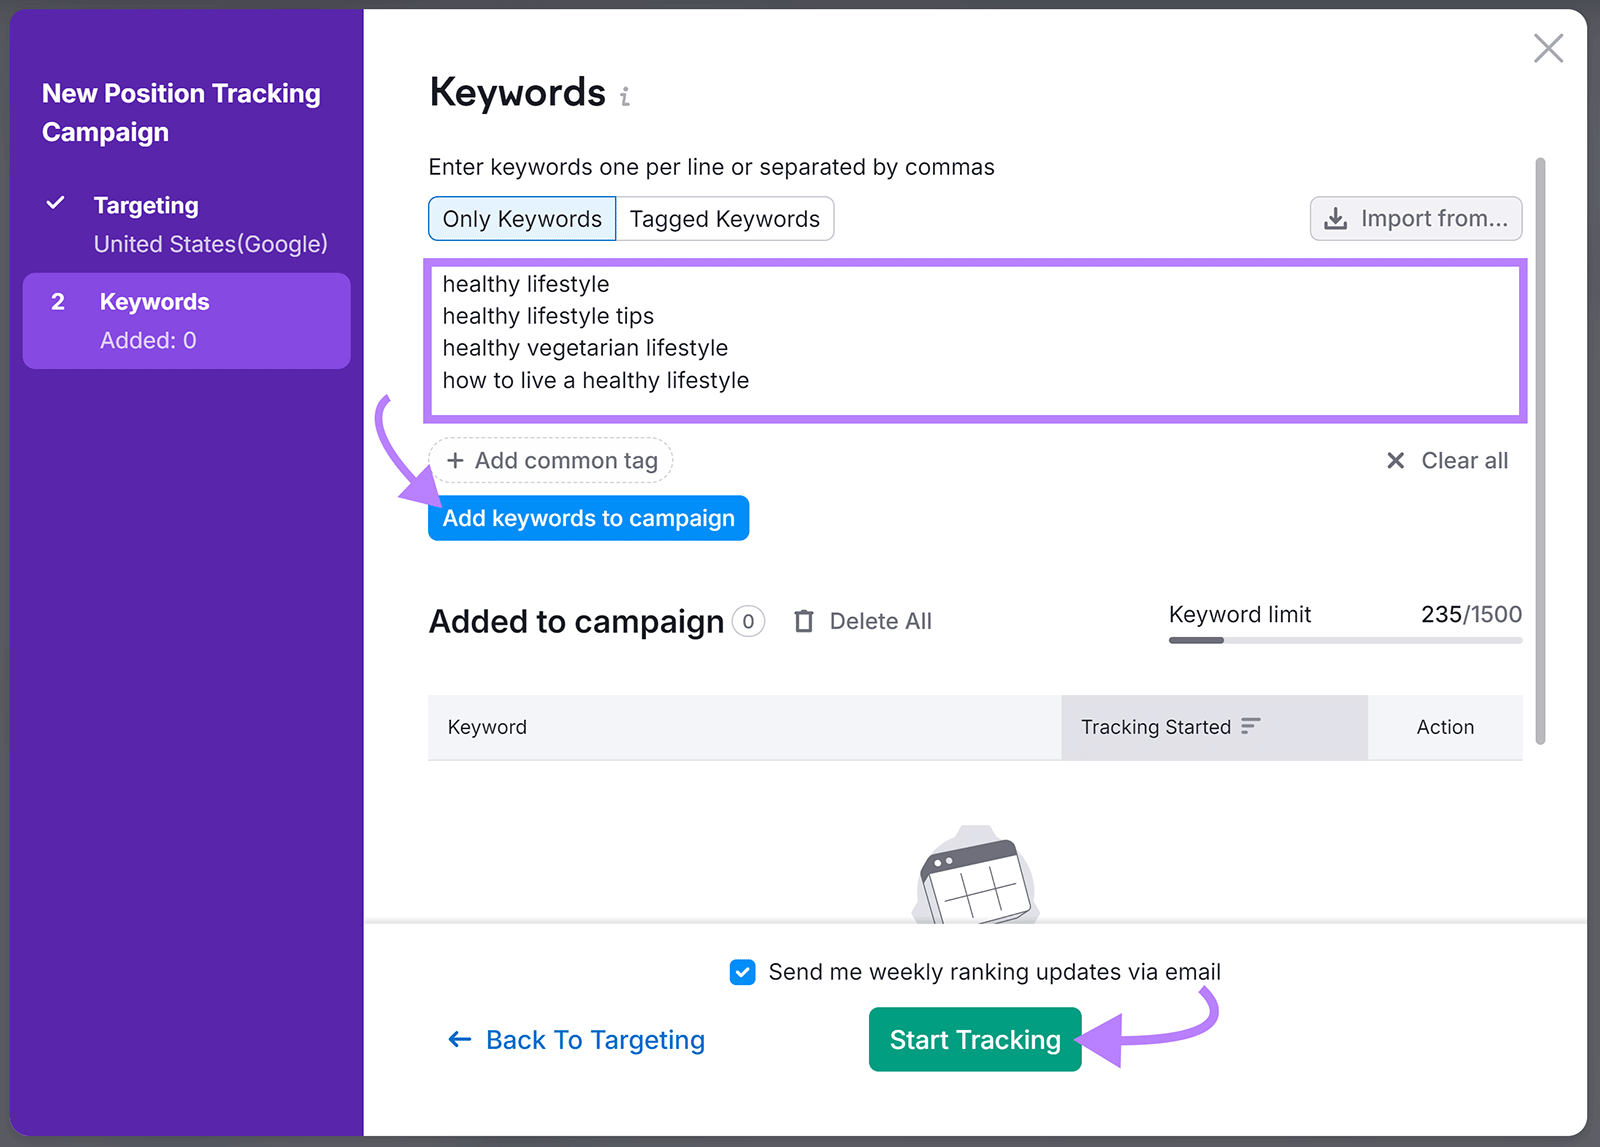The image size is (1600, 1147).
Task: Uncheck weekly ranking updates via email
Action: (x=742, y=971)
